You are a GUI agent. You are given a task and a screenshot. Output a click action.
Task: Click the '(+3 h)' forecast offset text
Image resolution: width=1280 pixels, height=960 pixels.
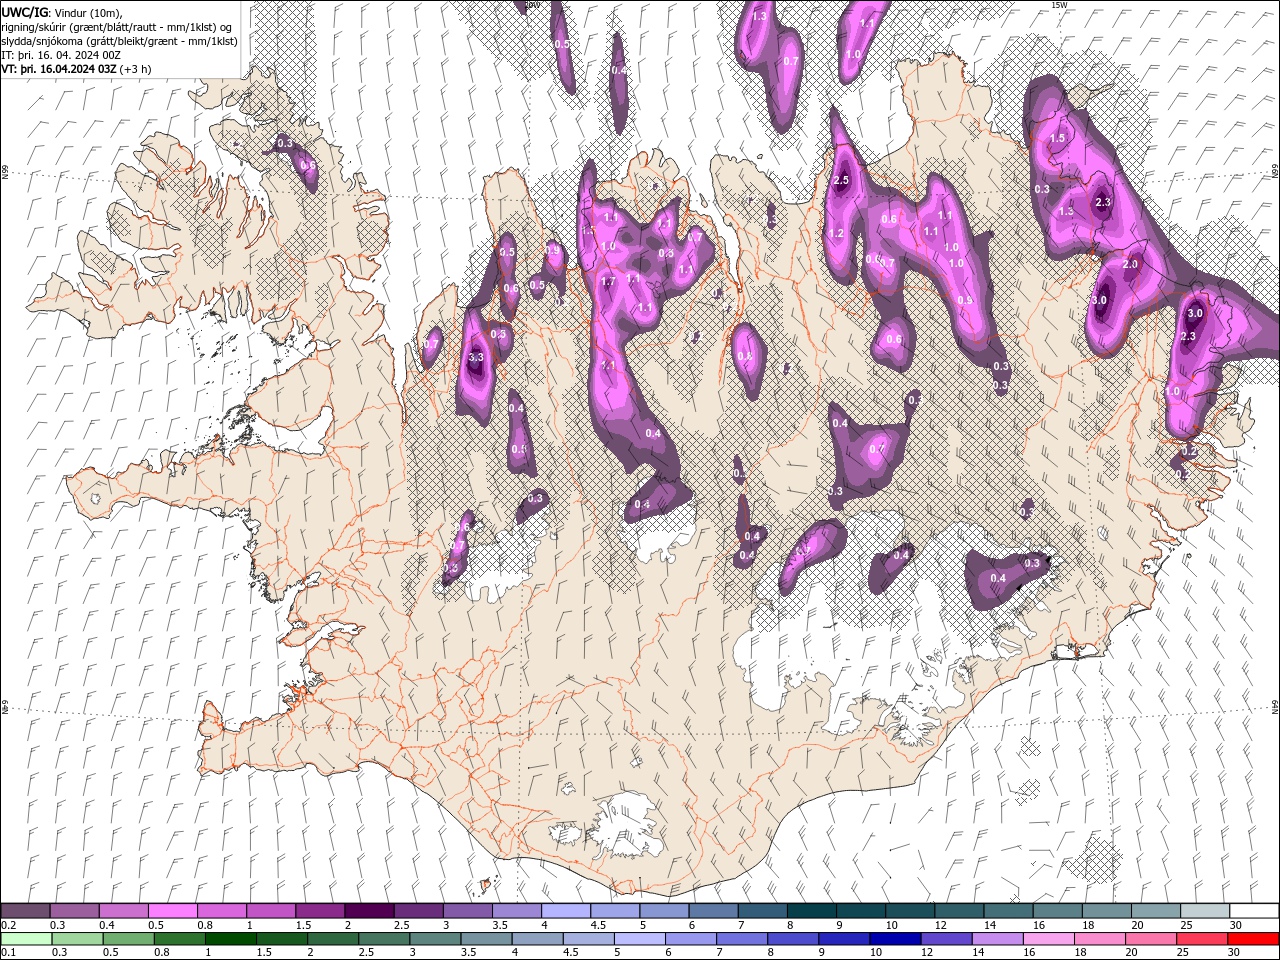(136, 69)
